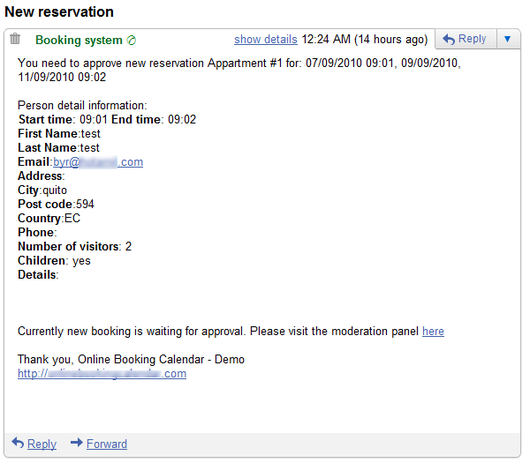The height and width of the screenshot is (463, 530).
Task: Select the Booking system sender name
Action: 79,40
